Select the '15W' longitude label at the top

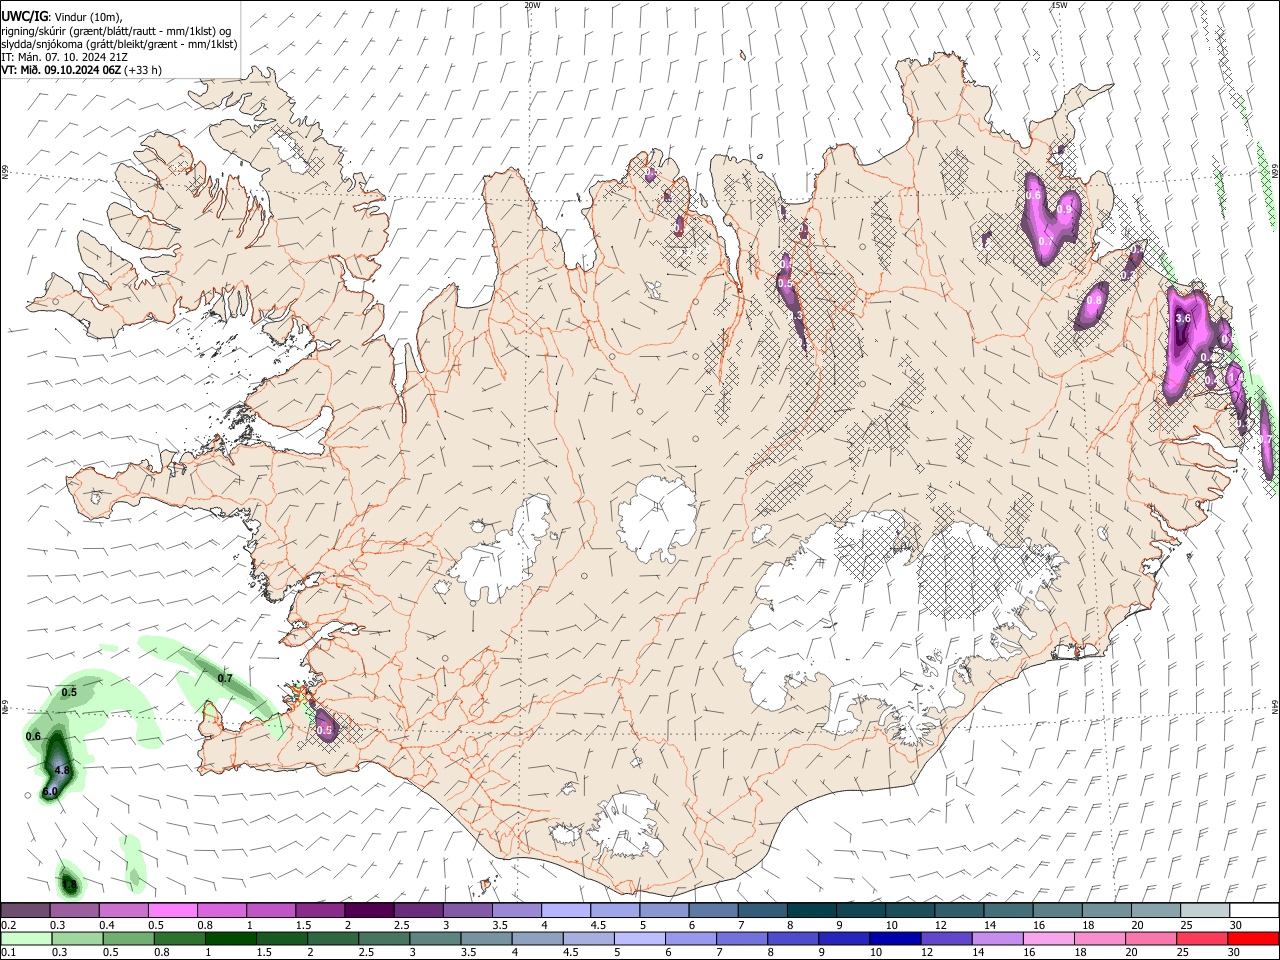(1060, 5)
